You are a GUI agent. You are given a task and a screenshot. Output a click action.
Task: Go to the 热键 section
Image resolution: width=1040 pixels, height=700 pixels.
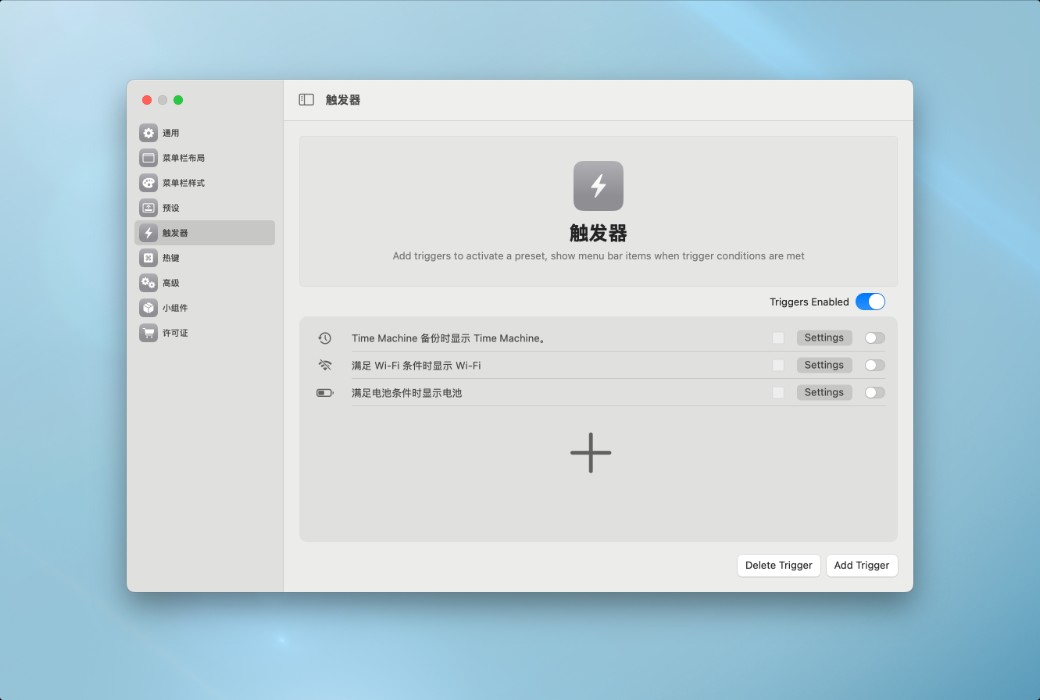[205, 257]
